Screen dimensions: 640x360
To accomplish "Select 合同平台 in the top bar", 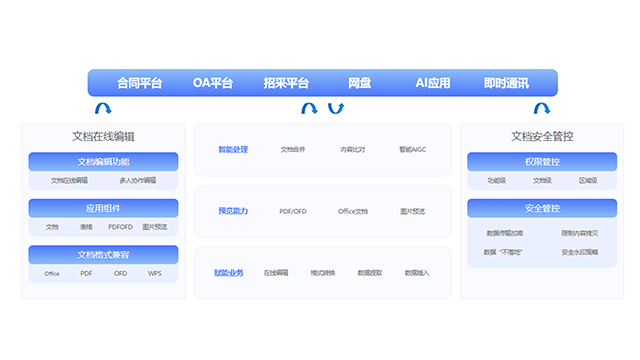I will (140, 83).
